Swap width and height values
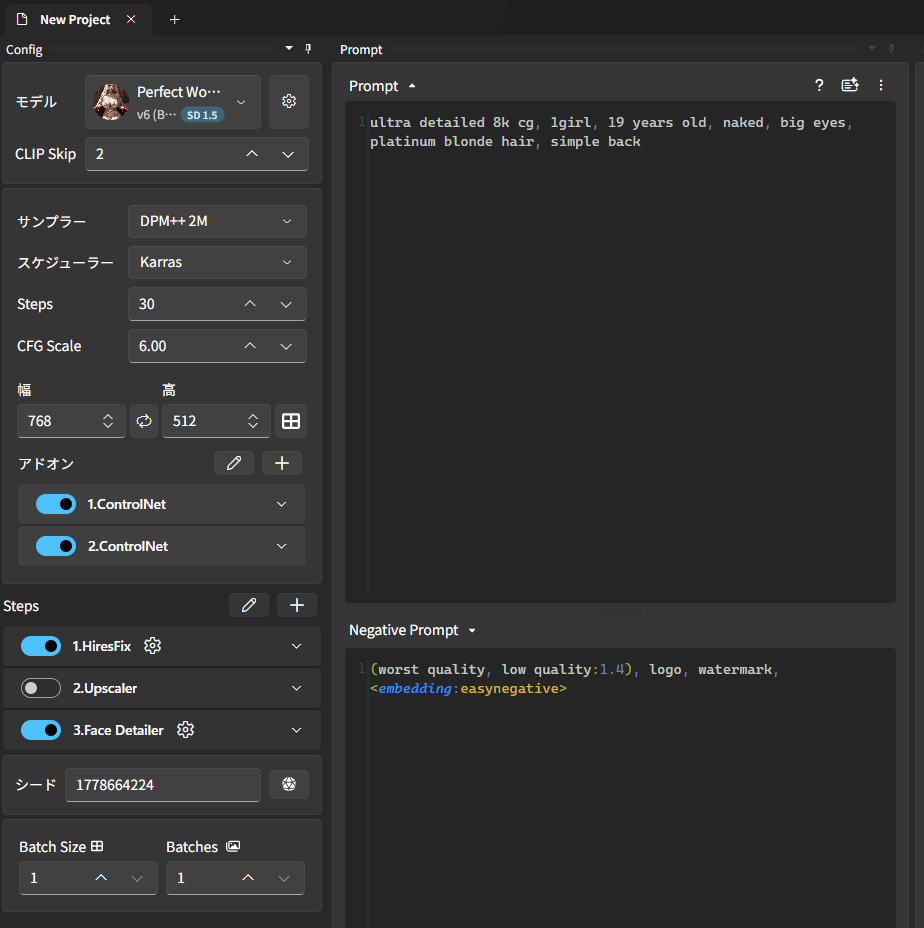Image resolution: width=924 pixels, height=928 pixels. pos(144,421)
